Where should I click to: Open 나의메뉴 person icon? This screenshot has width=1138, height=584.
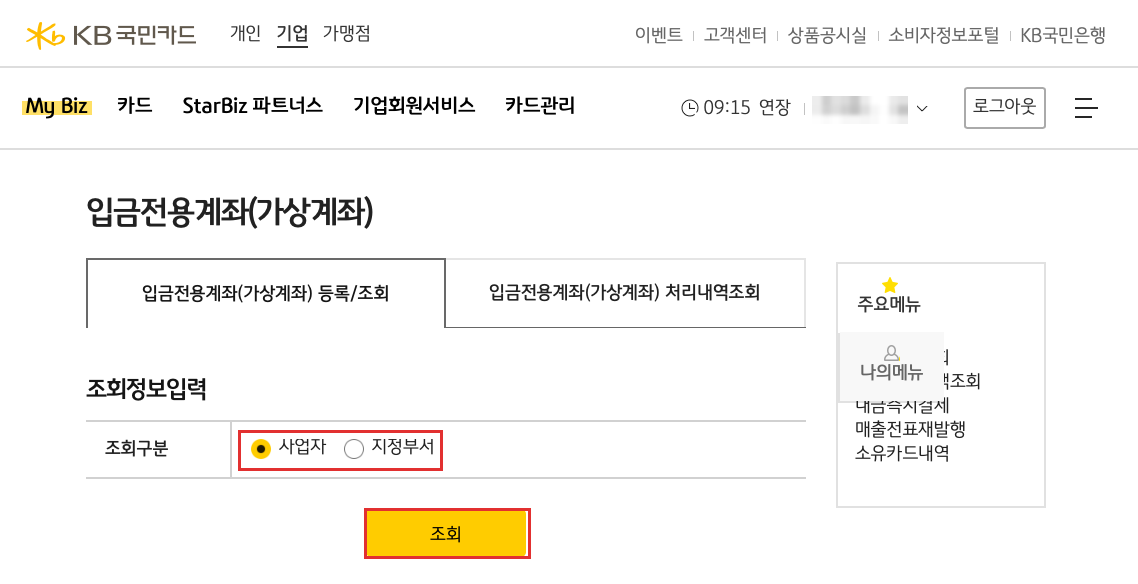[x=891, y=353]
